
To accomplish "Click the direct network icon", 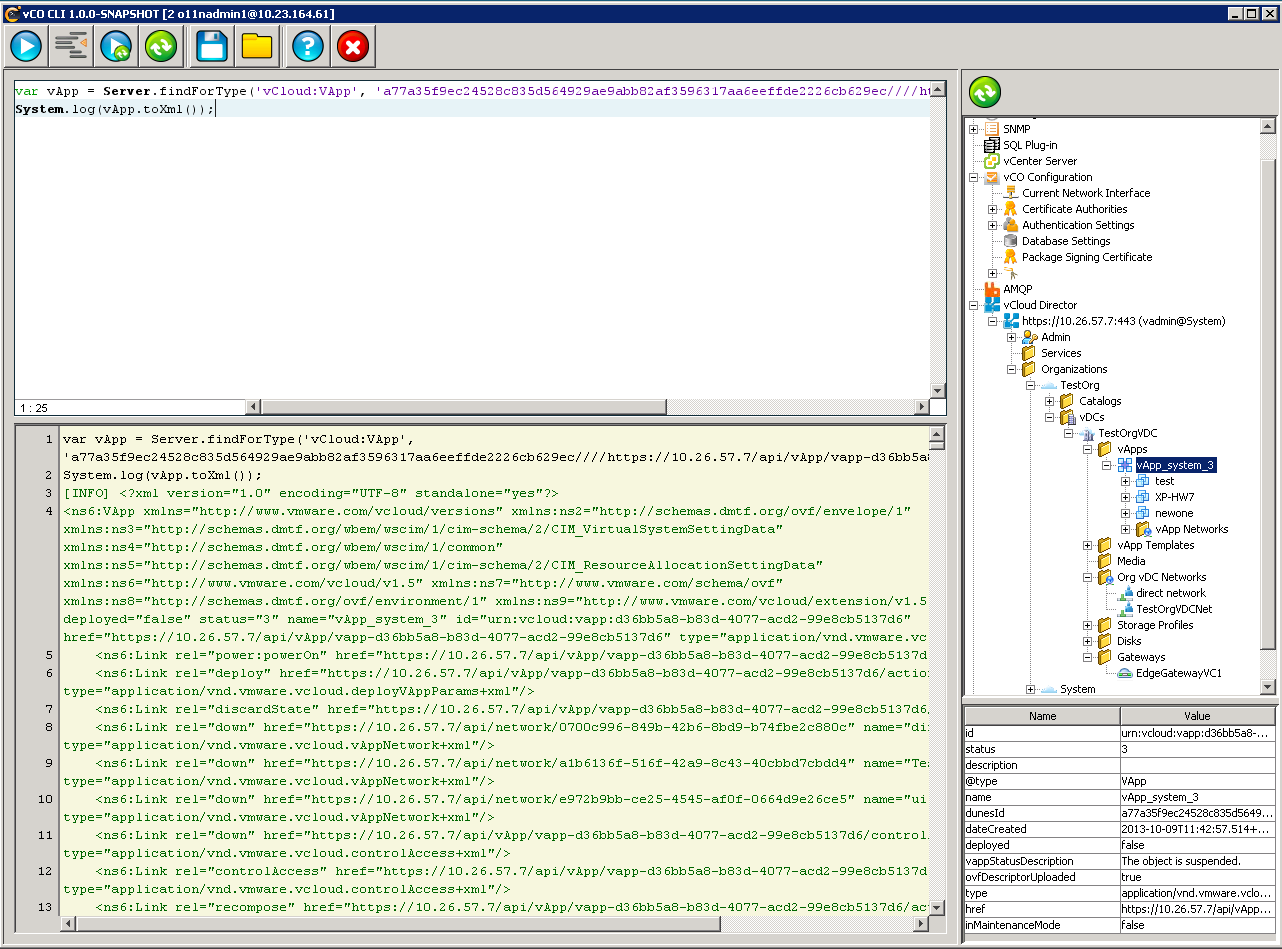I will coord(1125,593).
